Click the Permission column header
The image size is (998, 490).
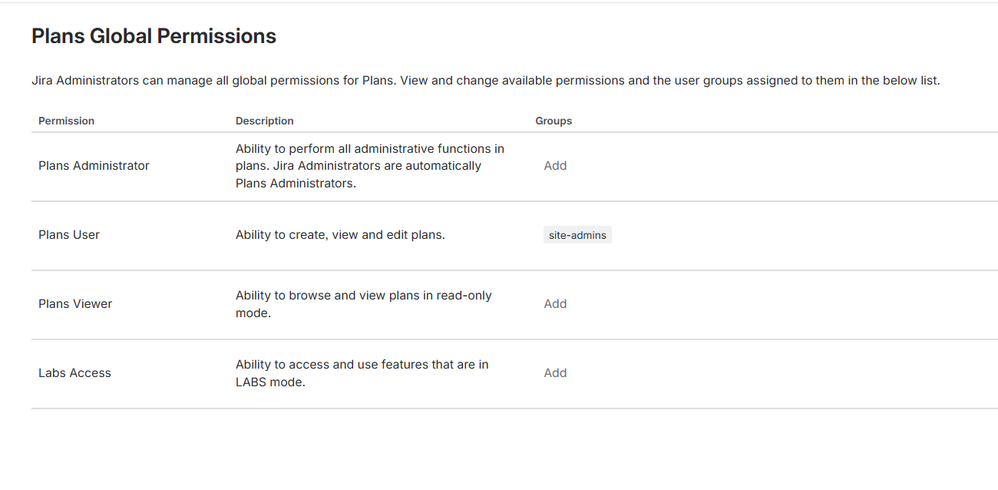coord(66,121)
